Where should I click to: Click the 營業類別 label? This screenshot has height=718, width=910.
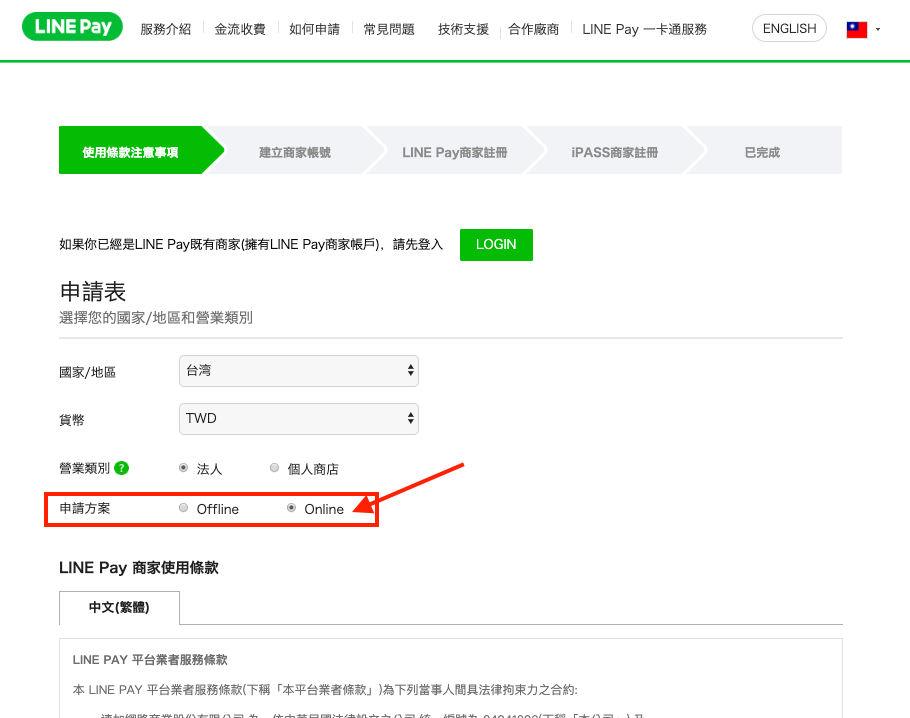click(x=85, y=468)
